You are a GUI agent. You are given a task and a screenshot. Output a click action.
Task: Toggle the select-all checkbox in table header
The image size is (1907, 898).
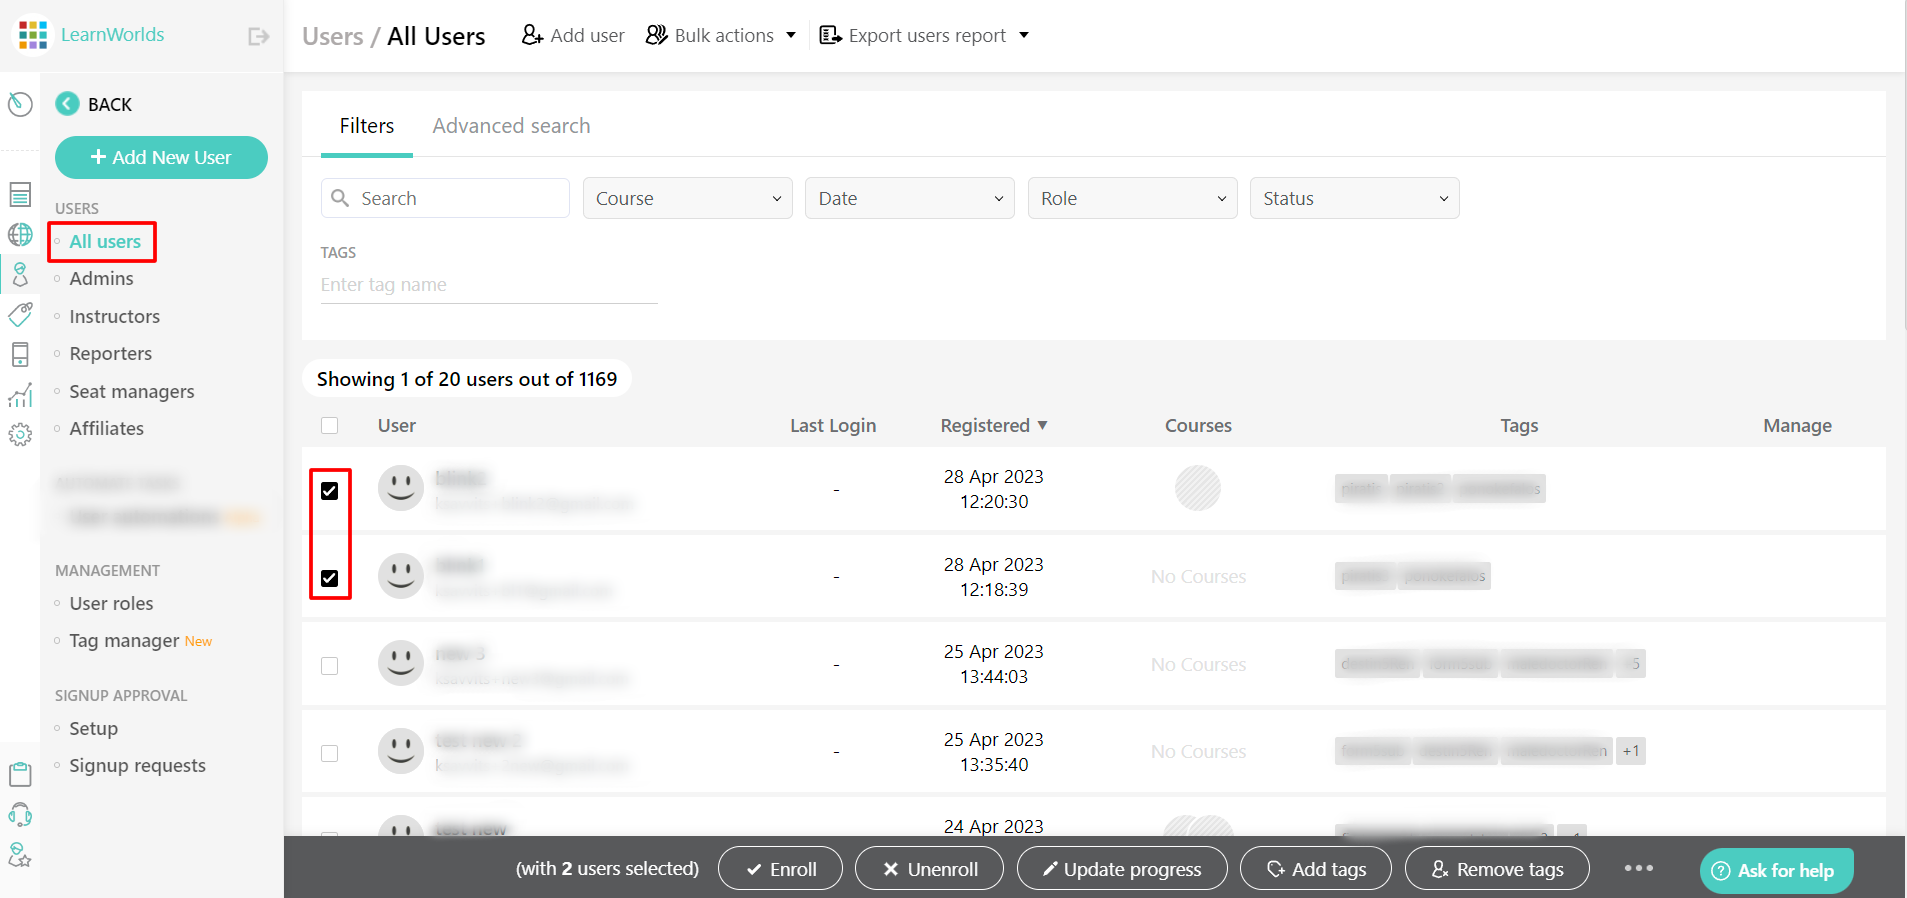(x=330, y=426)
